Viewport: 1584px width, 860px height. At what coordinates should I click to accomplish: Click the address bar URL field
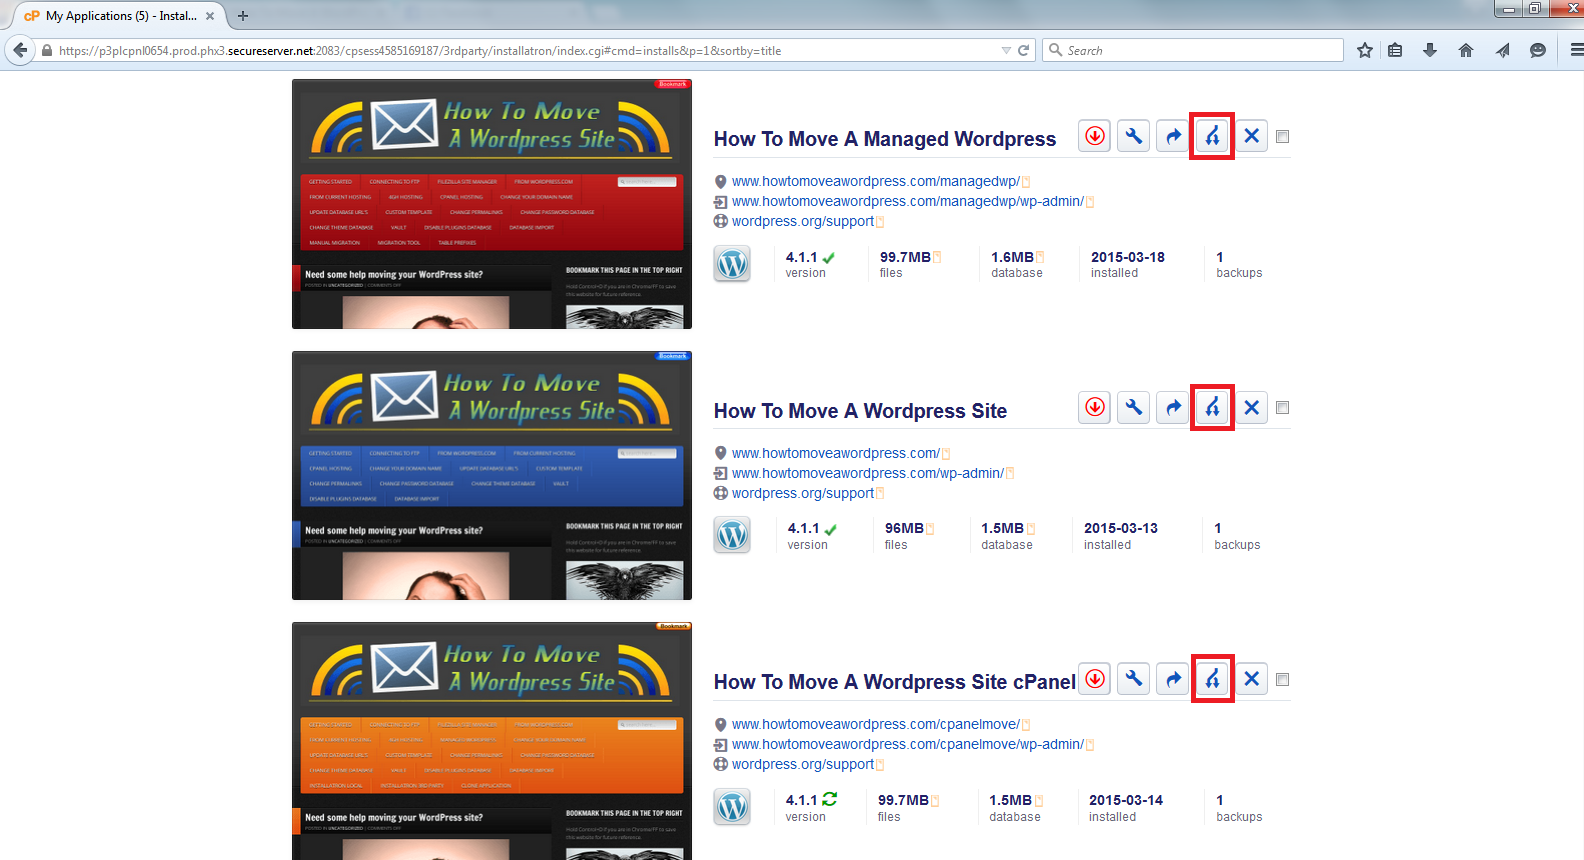tap(520, 50)
